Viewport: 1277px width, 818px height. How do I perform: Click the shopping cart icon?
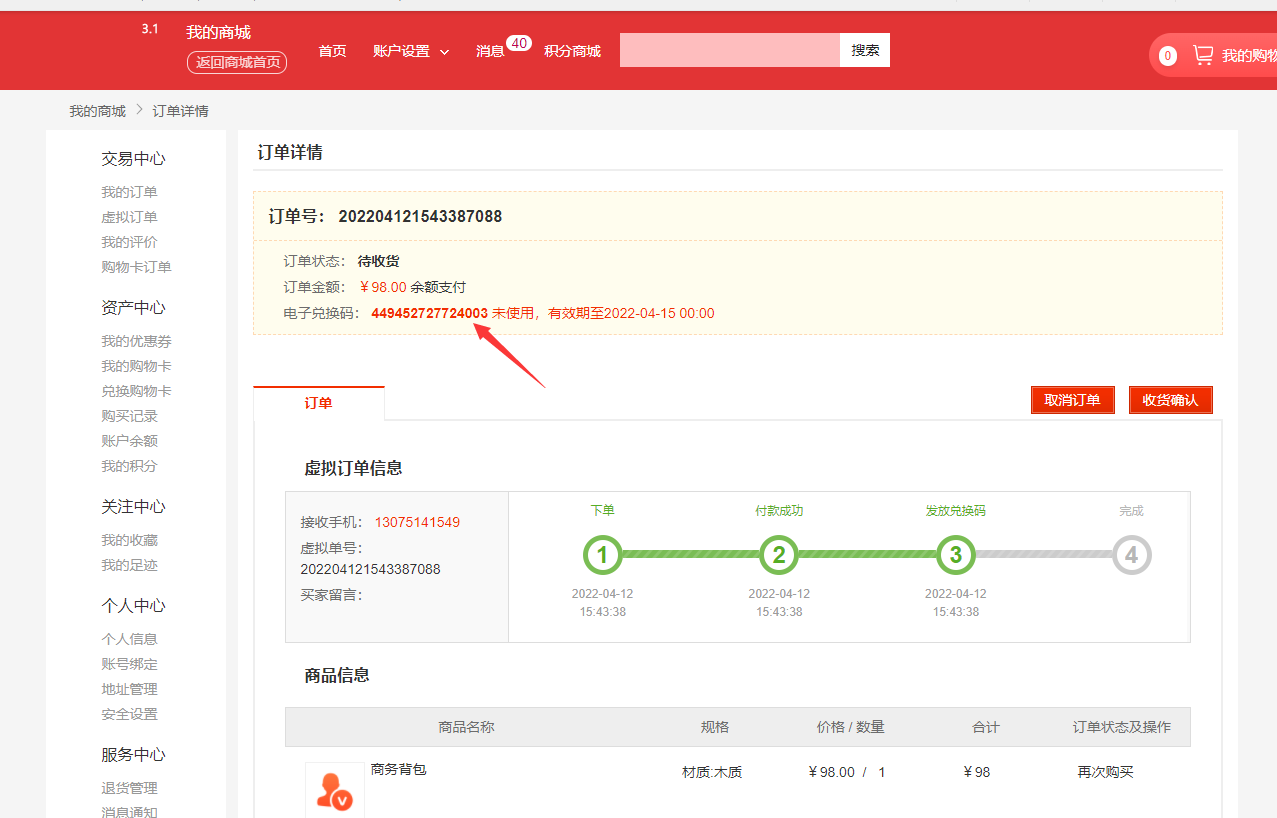click(x=1202, y=56)
